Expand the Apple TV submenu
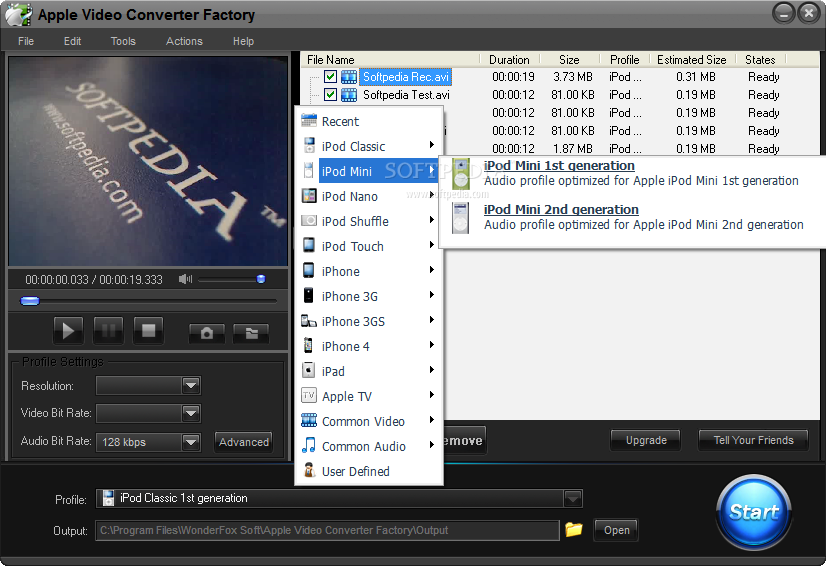Screen dimensions: 826x566 coord(432,395)
